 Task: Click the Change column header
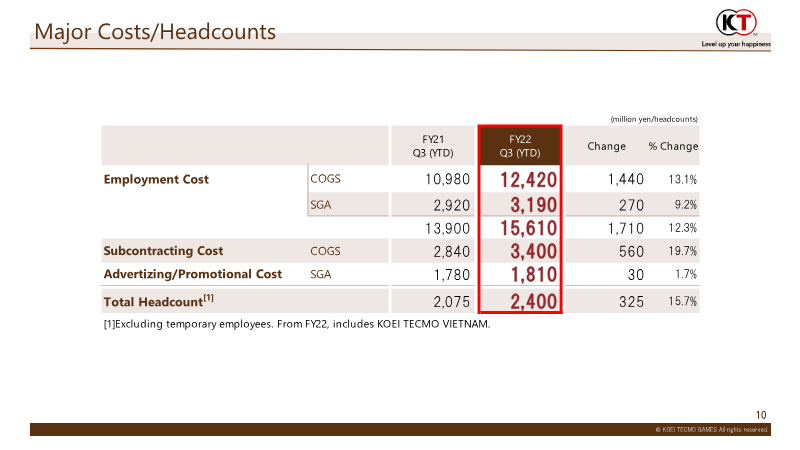click(x=606, y=147)
